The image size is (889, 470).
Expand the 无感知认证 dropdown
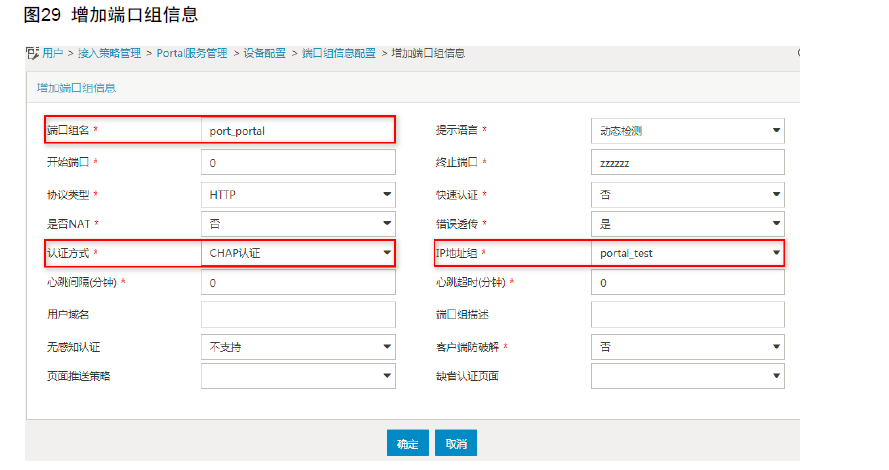[x=298, y=347]
